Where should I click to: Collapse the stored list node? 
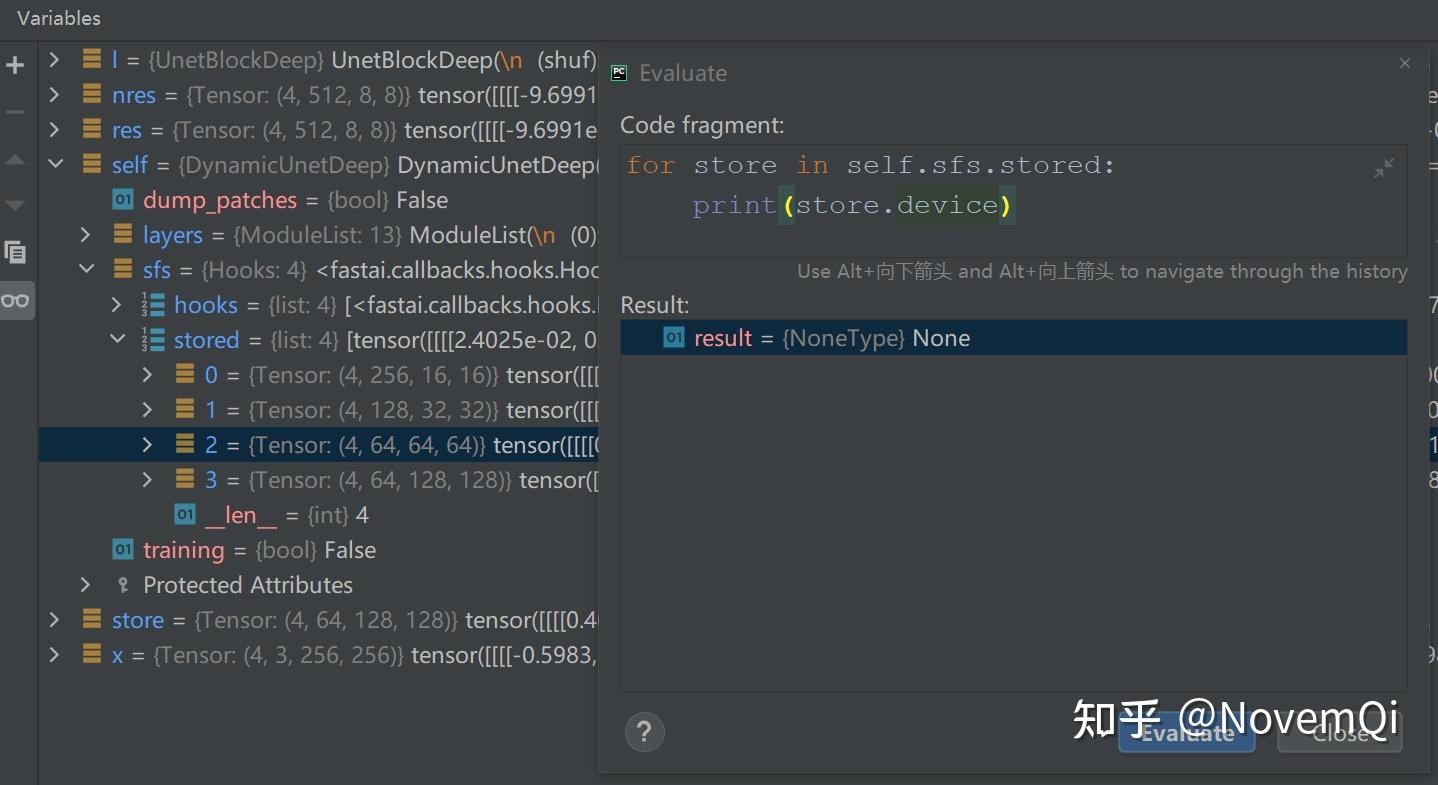point(117,339)
